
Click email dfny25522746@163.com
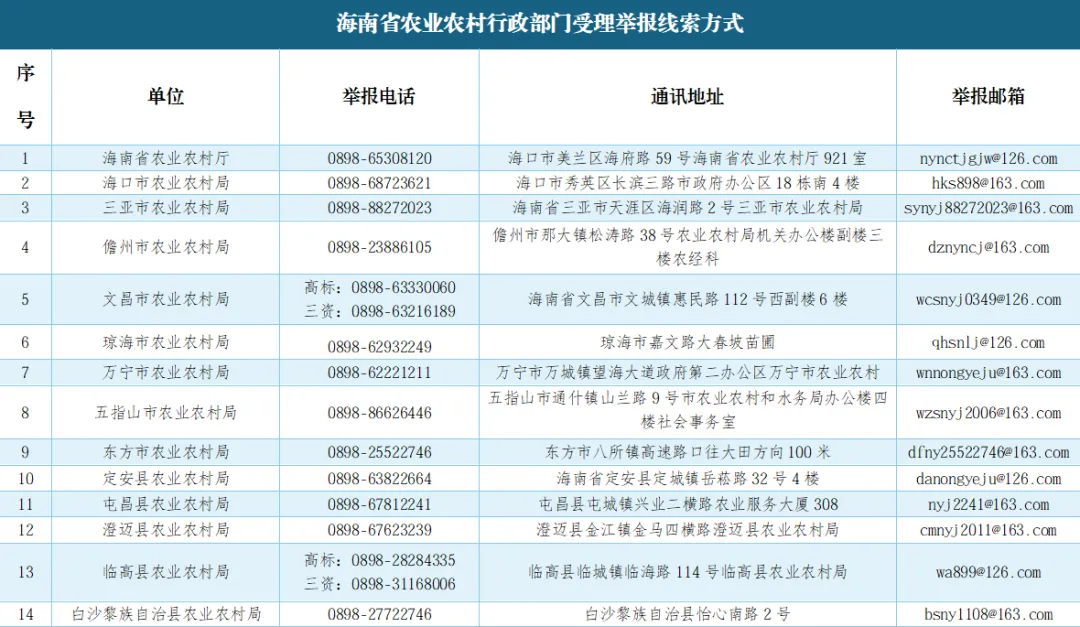[988, 453]
